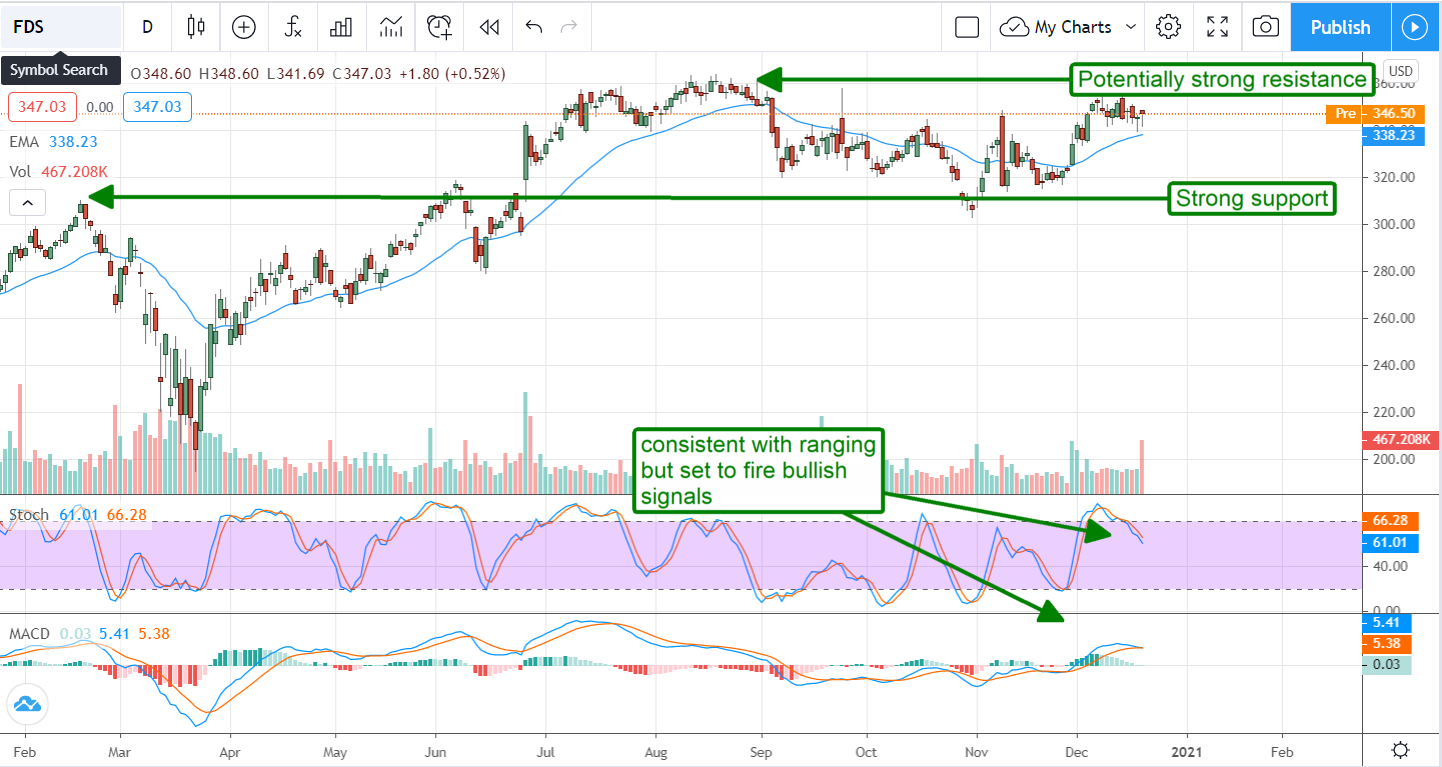Click the Publish button
This screenshot has width=1442, height=767.
(x=1340, y=27)
